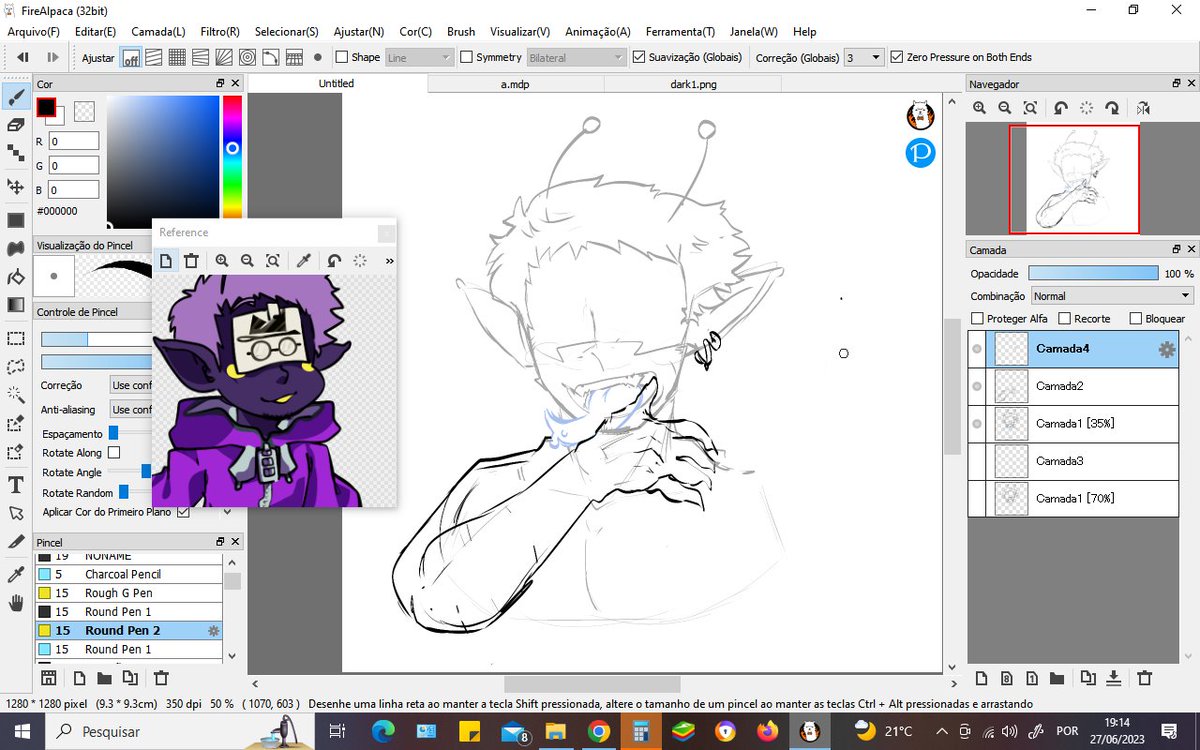The width and height of the screenshot is (1200, 750).
Task: Delete a layer with the trash icon
Action: (x=1146, y=679)
